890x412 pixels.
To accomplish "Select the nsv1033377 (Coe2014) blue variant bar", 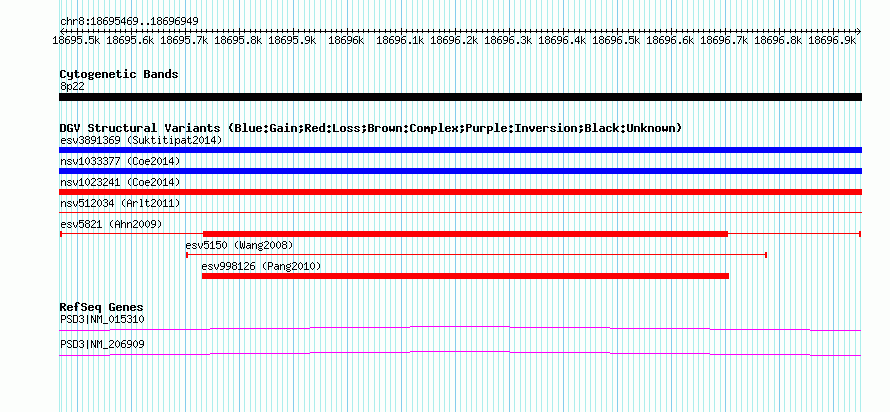I will [x=460, y=171].
